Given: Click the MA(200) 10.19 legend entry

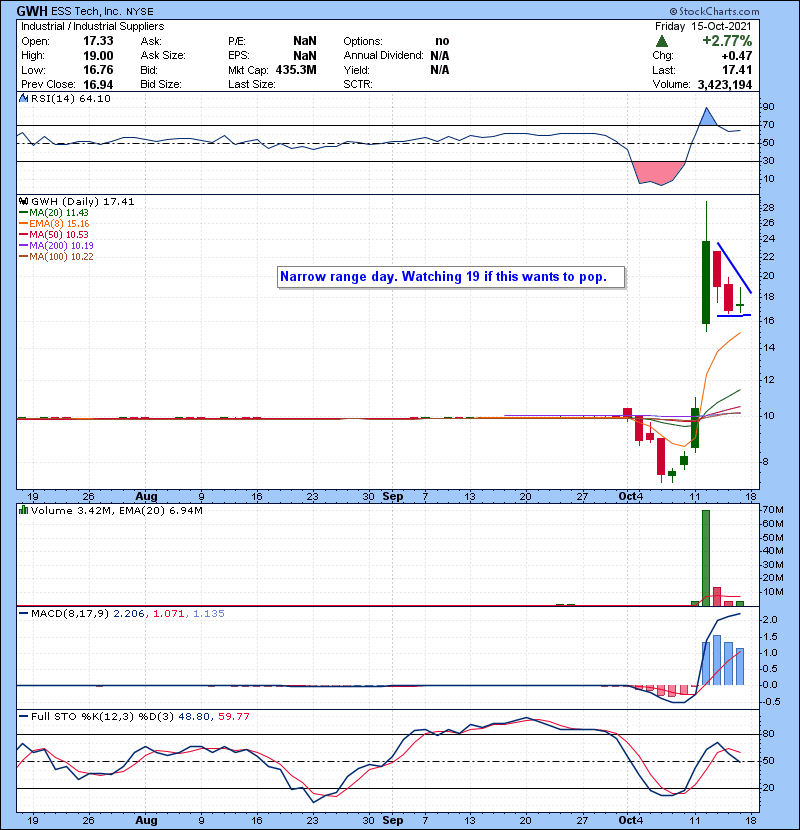Looking at the screenshot, I should click(x=56, y=246).
